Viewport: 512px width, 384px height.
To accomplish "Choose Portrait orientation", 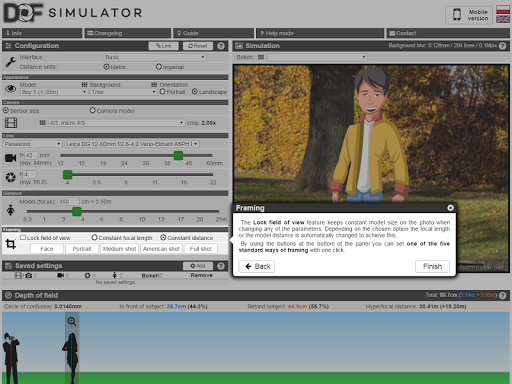I will [x=162, y=91].
